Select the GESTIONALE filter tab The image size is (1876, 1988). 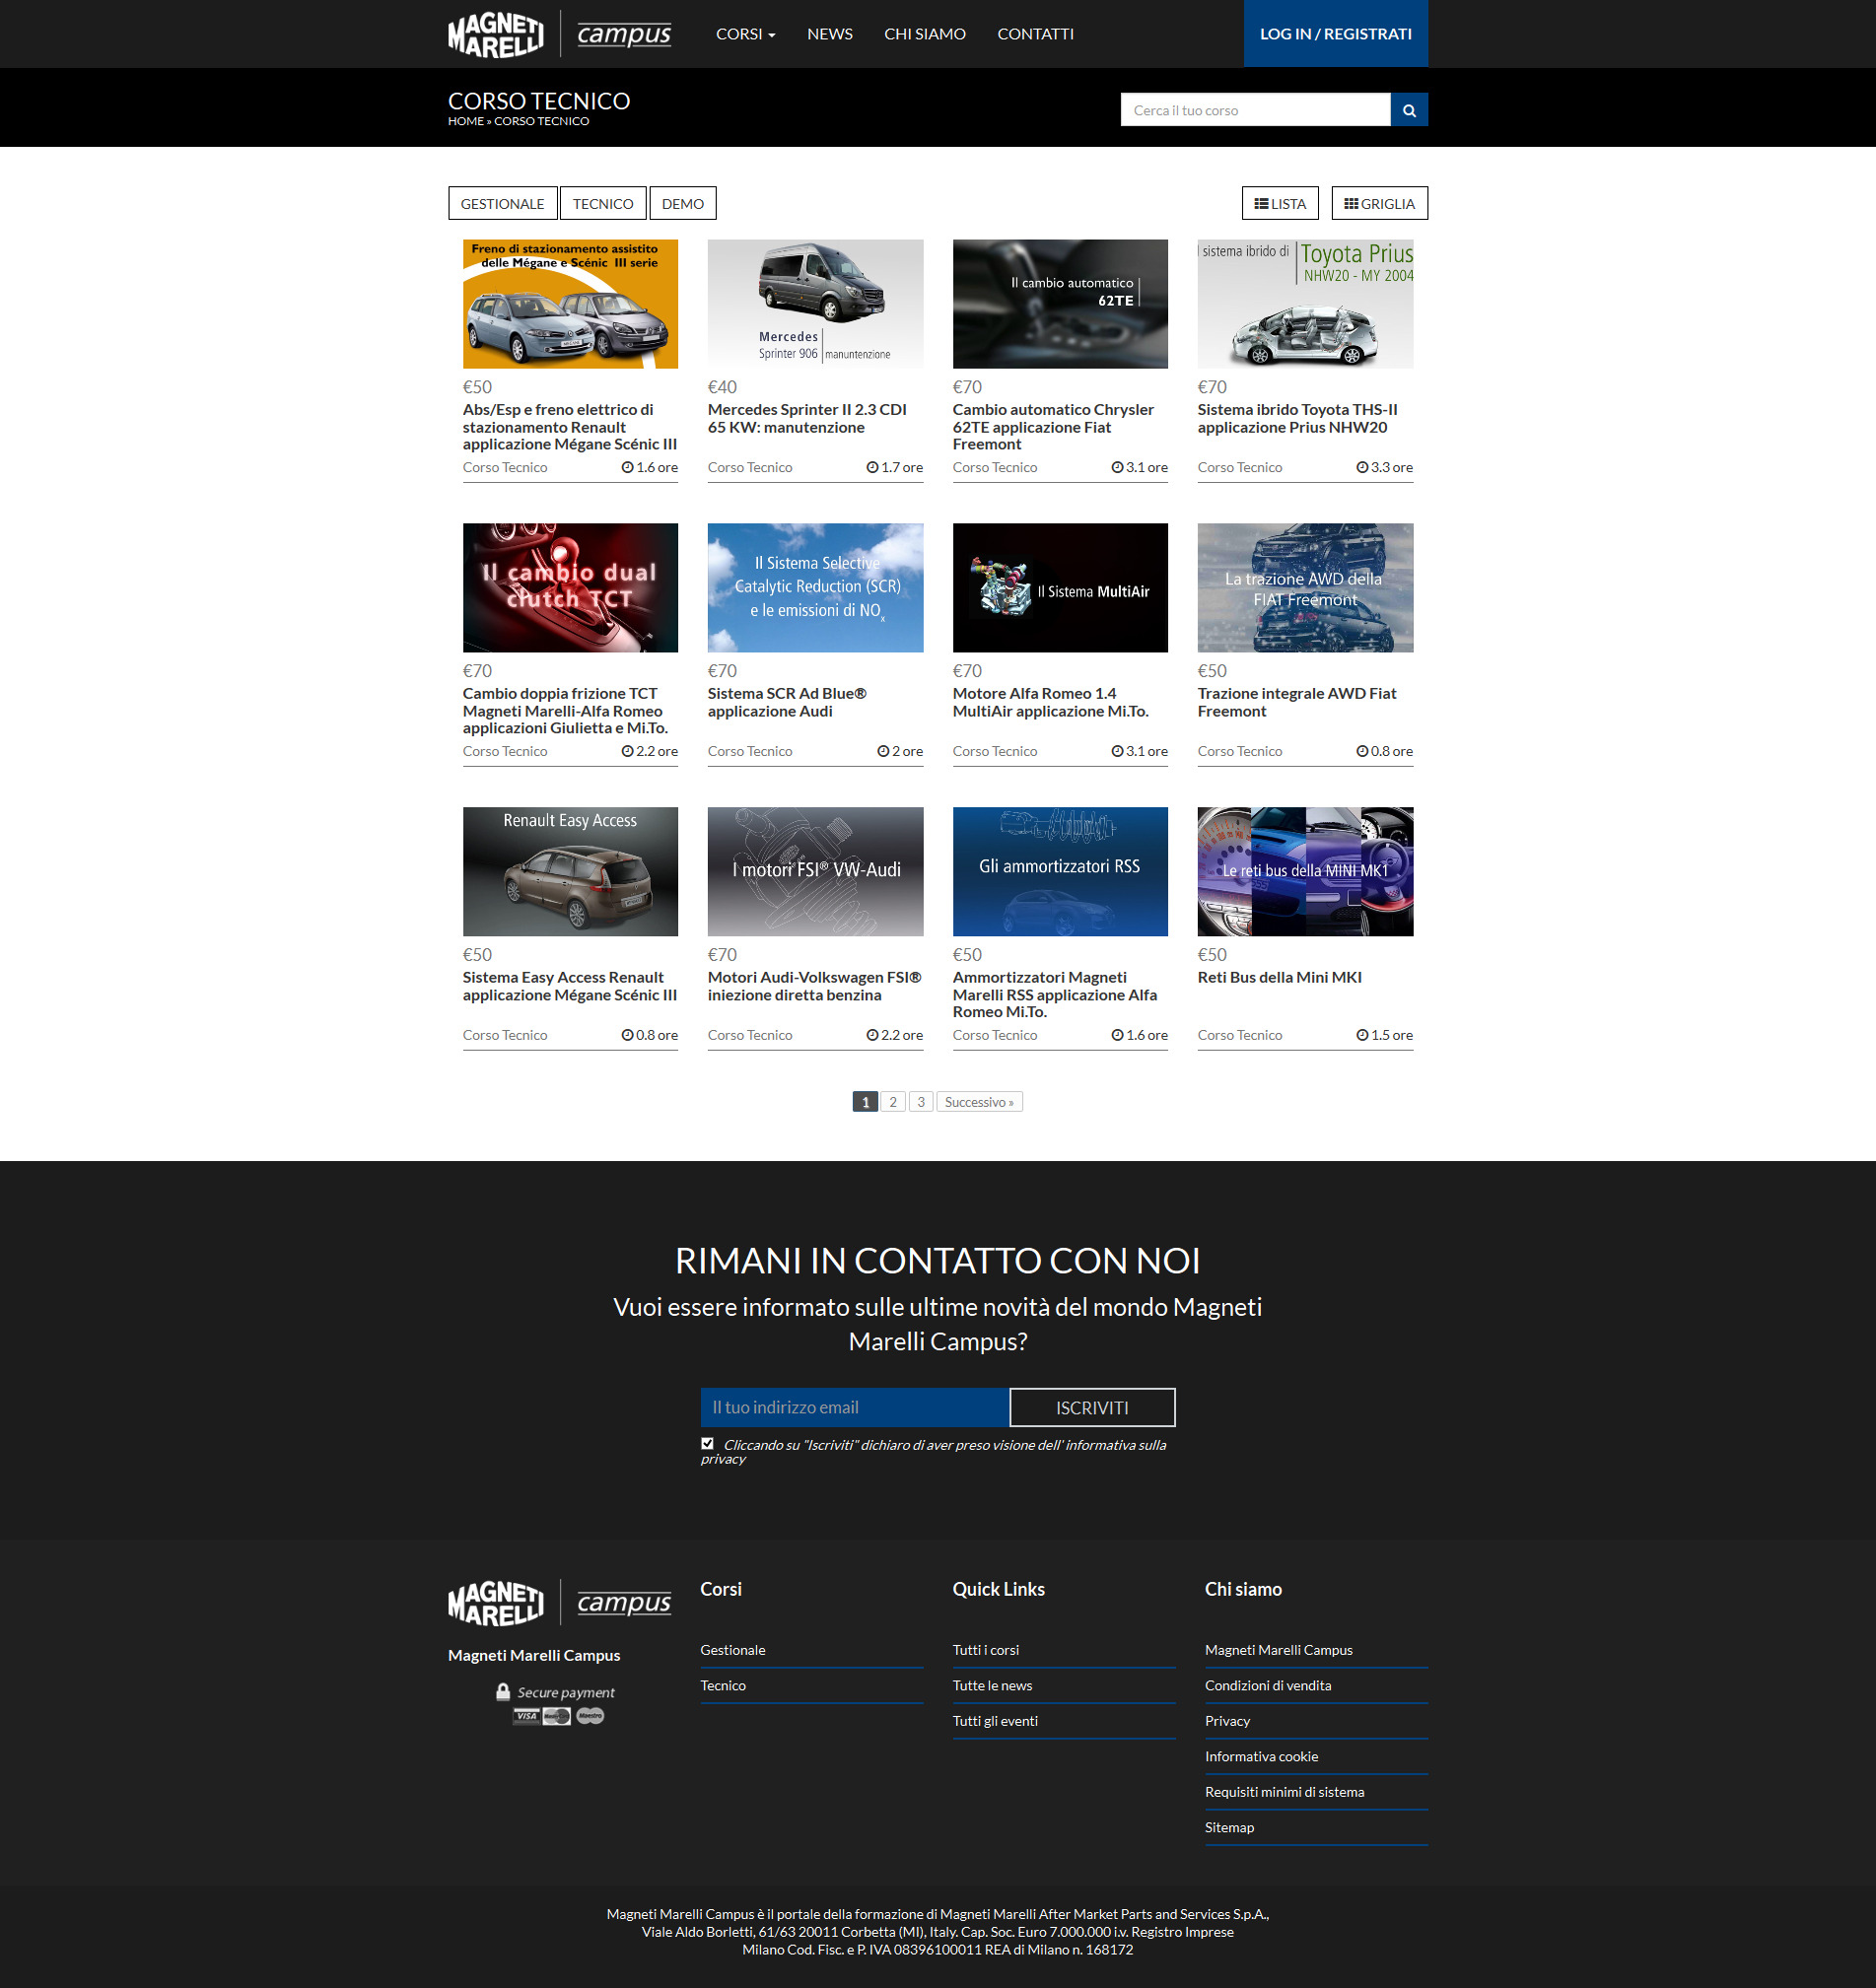tap(502, 203)
